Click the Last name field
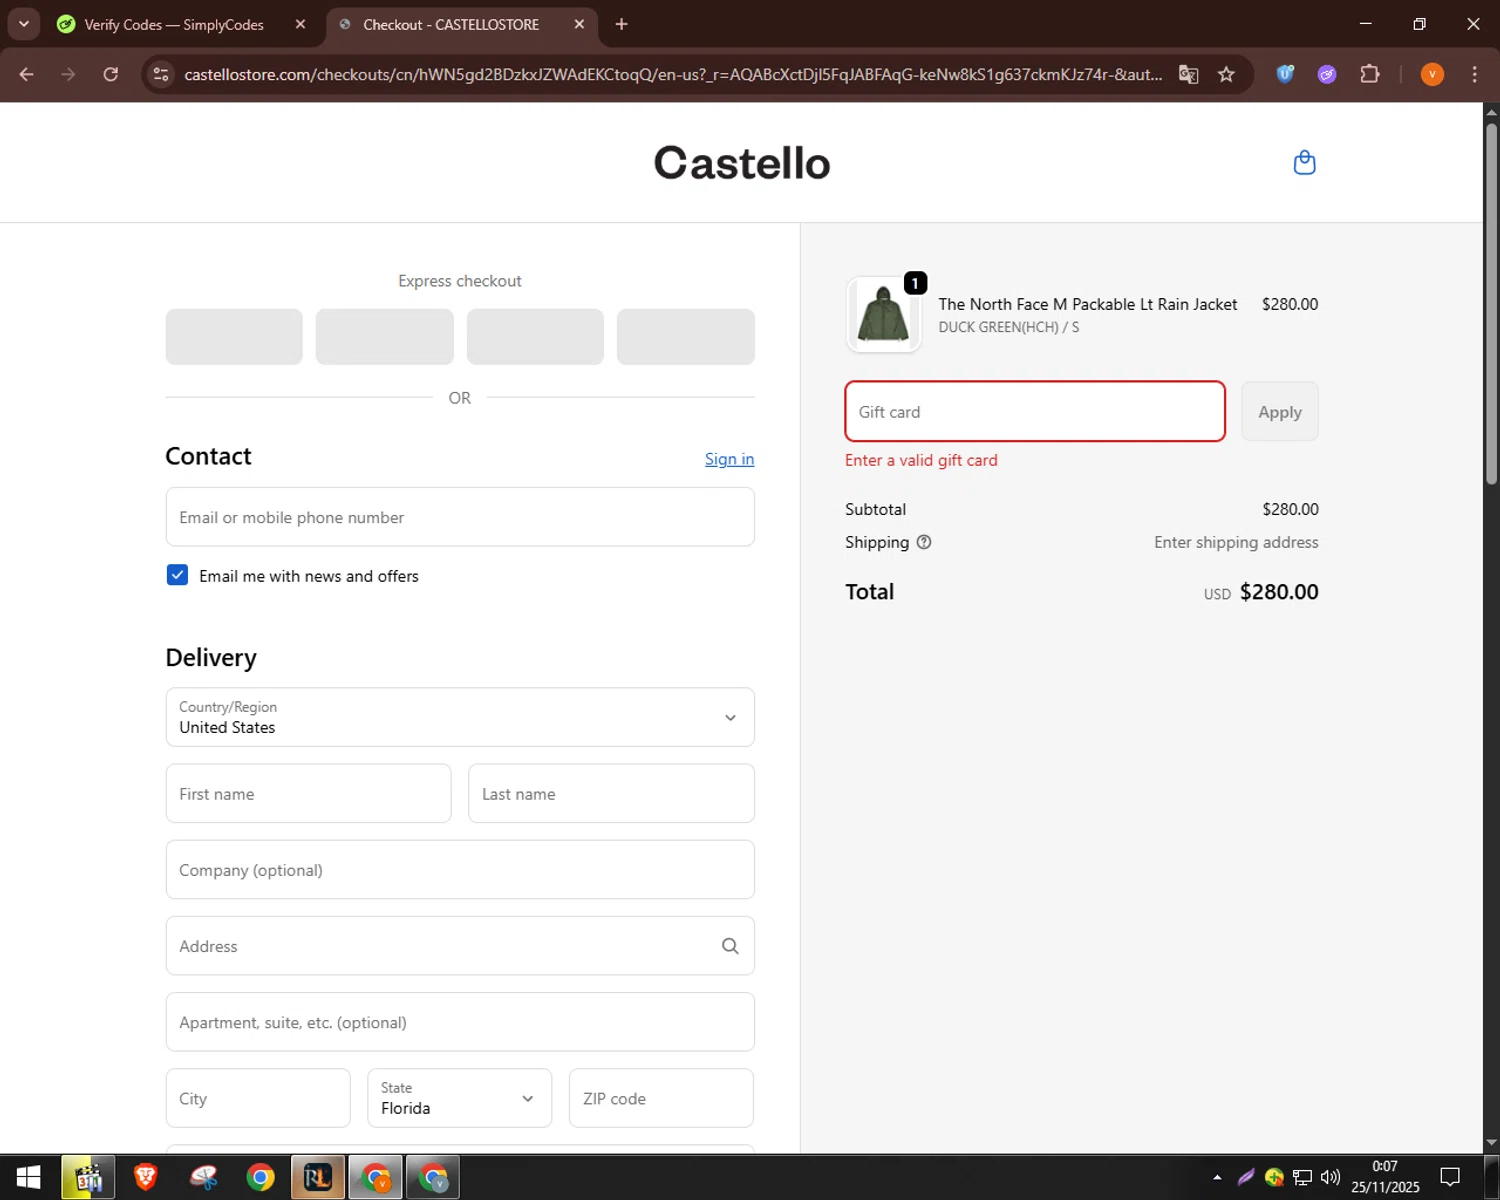 611,794
